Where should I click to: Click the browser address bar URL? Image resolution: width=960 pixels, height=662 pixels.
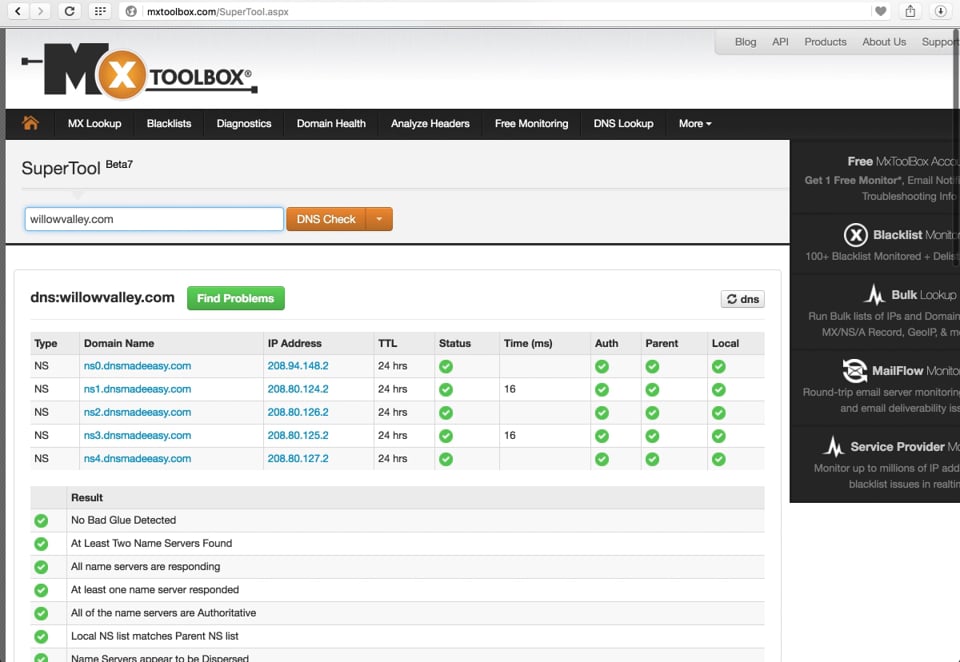tap(217, 11)
